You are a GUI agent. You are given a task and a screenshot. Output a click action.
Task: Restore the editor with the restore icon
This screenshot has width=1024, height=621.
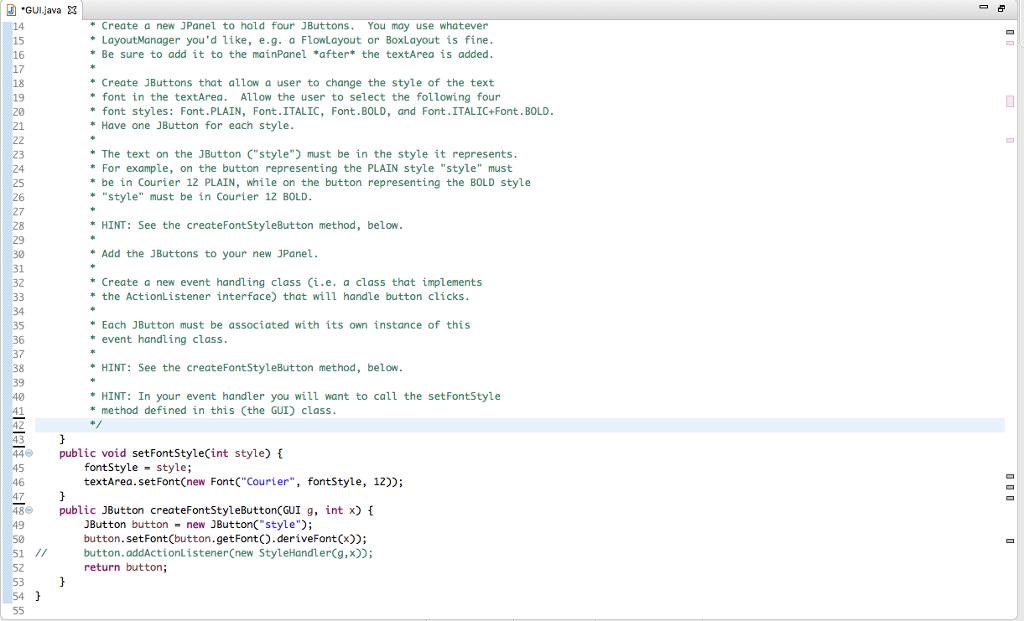pos(1003,8)
